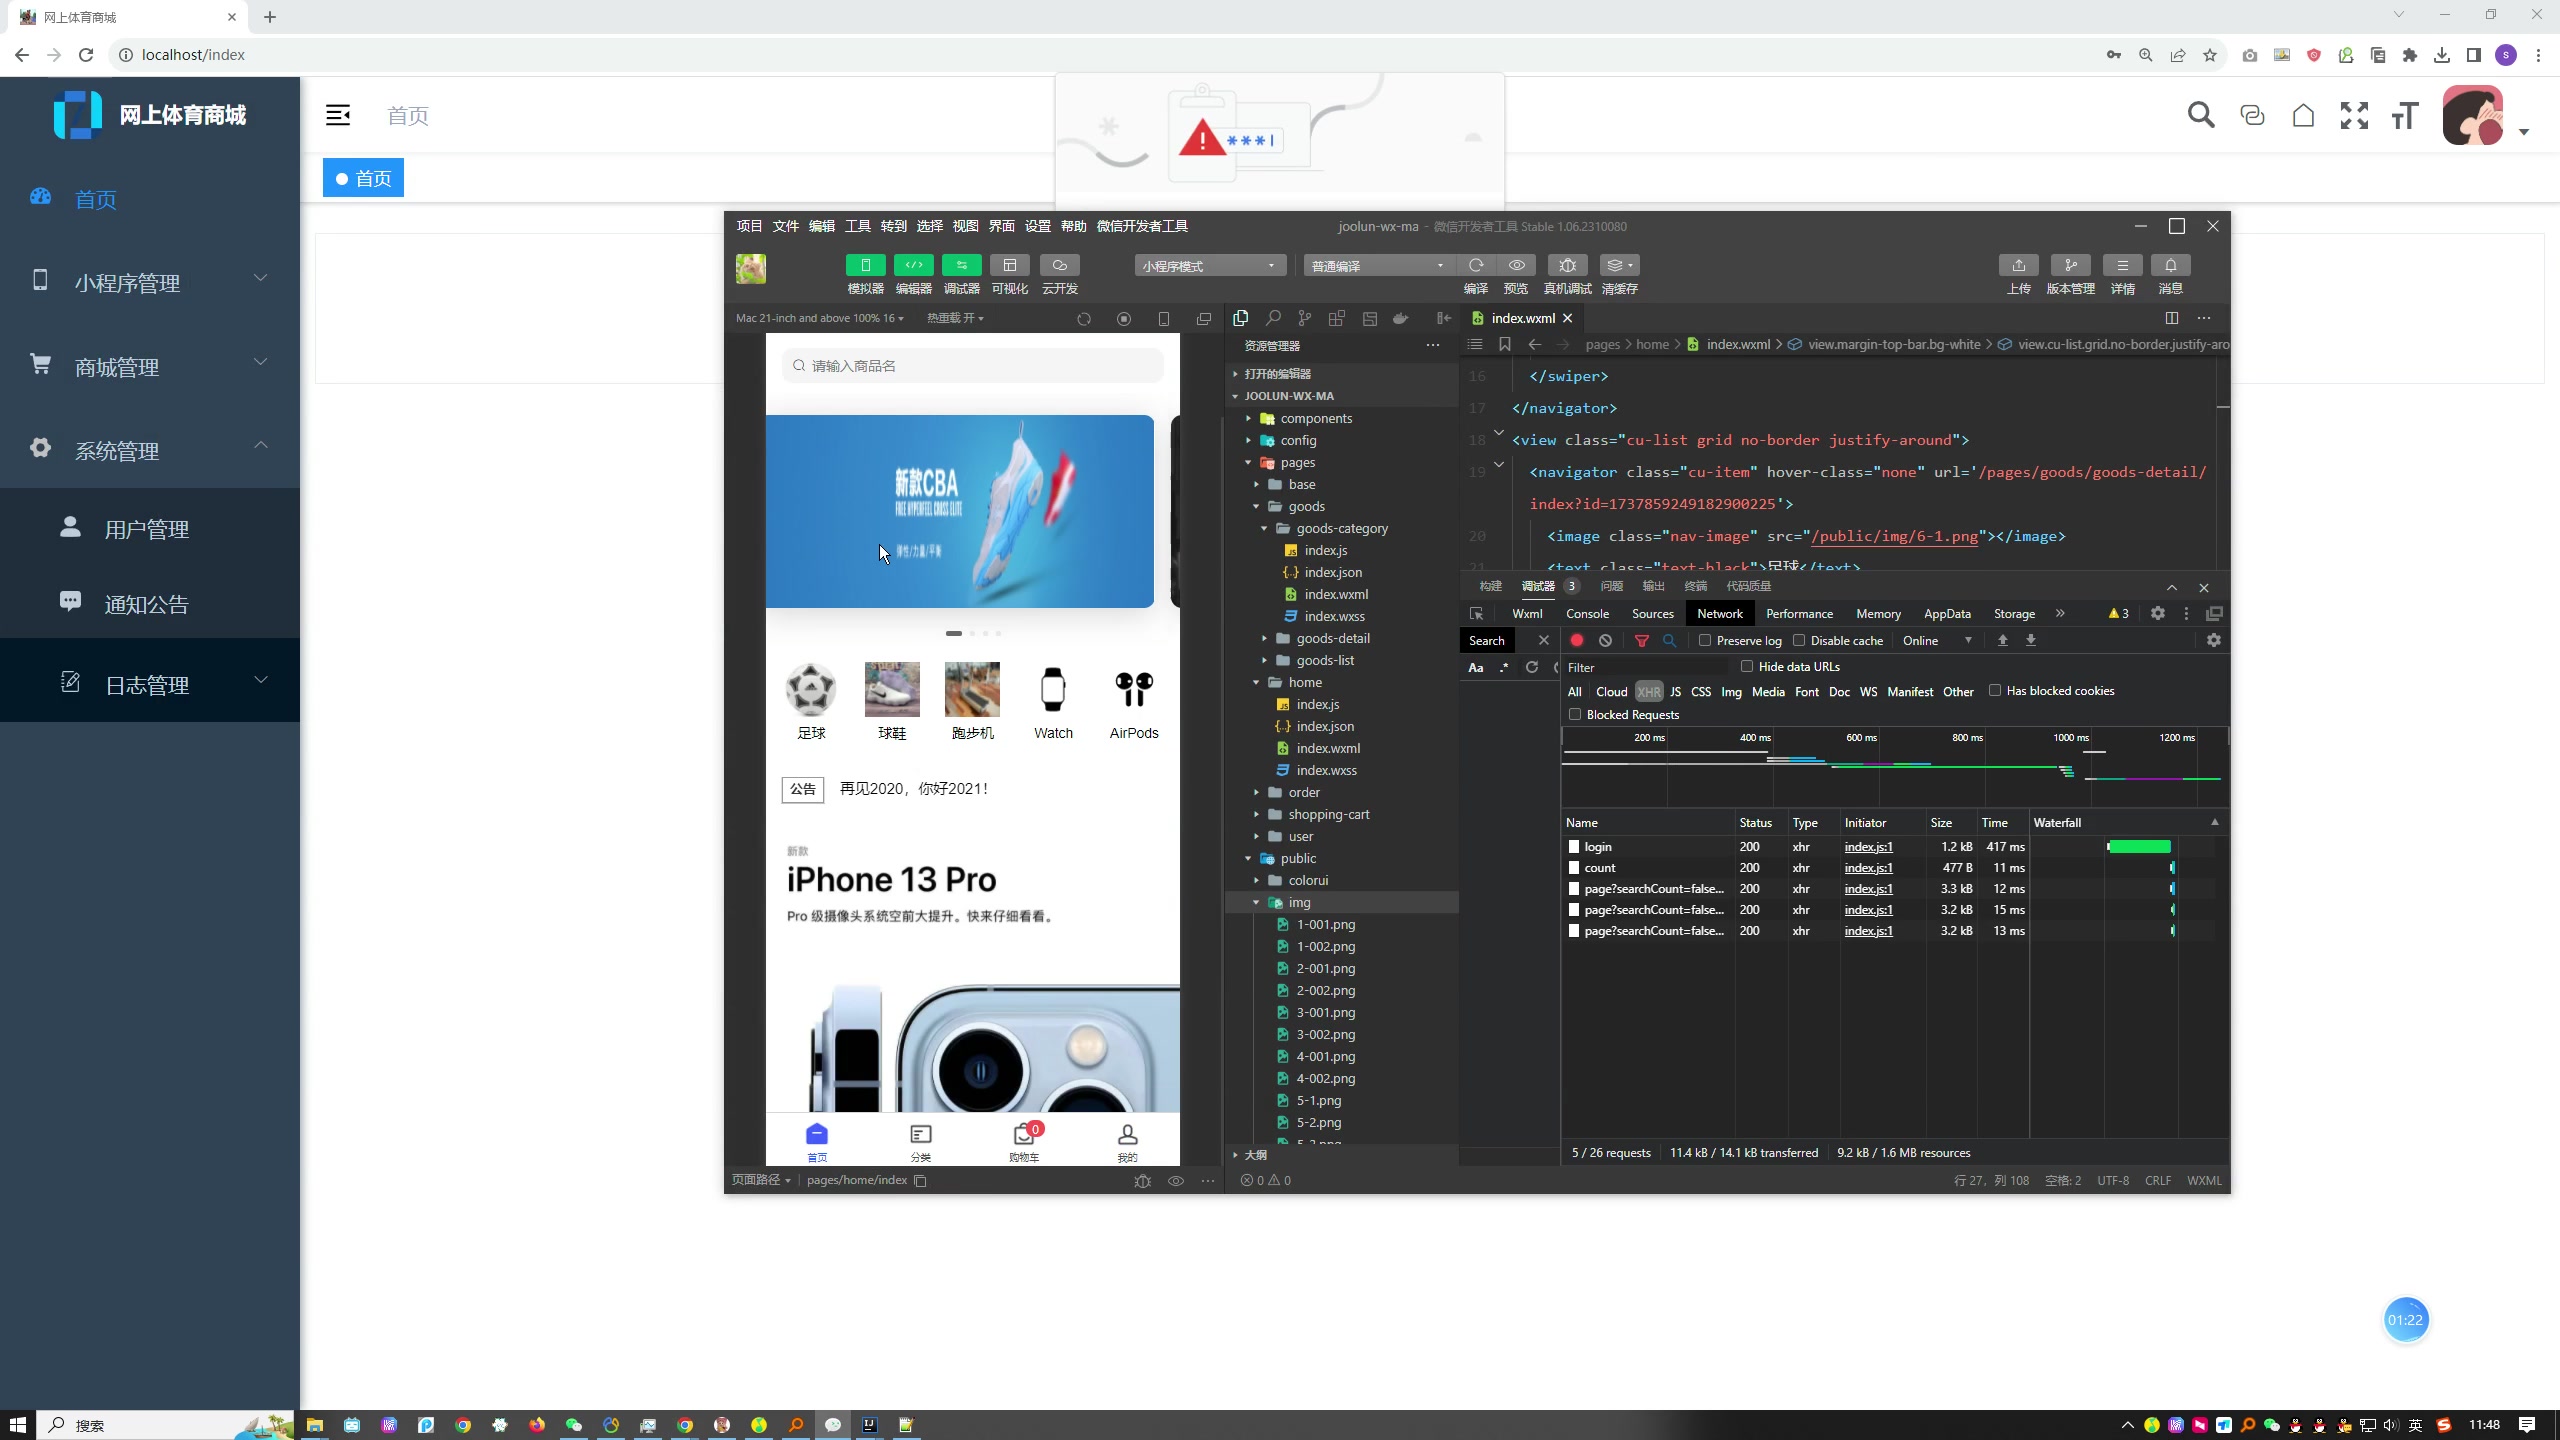The width and height of the screenshot is (2560, 1440).
Task: Click the font size icon in admin header
Action: [x=2405, y=115]
